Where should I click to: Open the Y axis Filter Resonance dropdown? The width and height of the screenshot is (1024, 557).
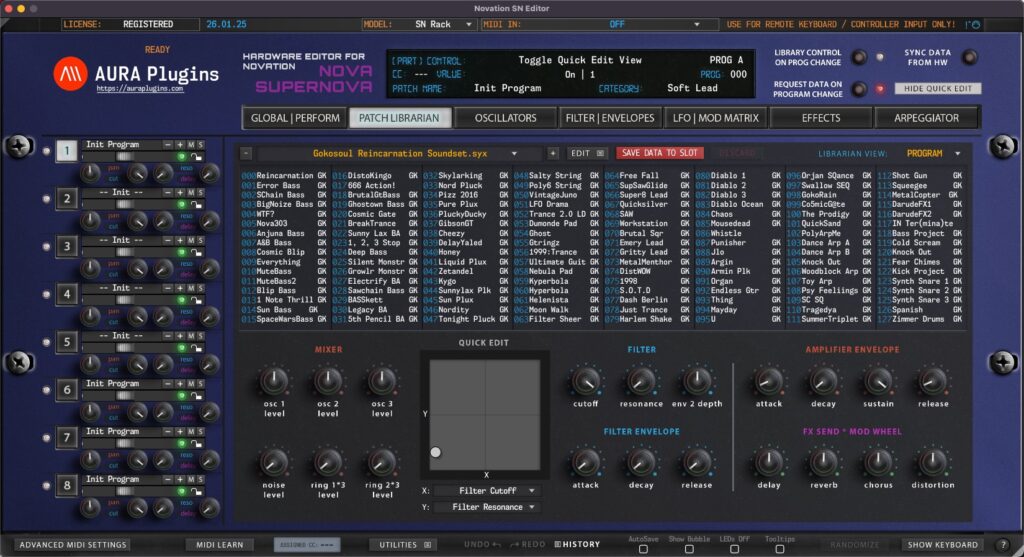coord(487,507)
